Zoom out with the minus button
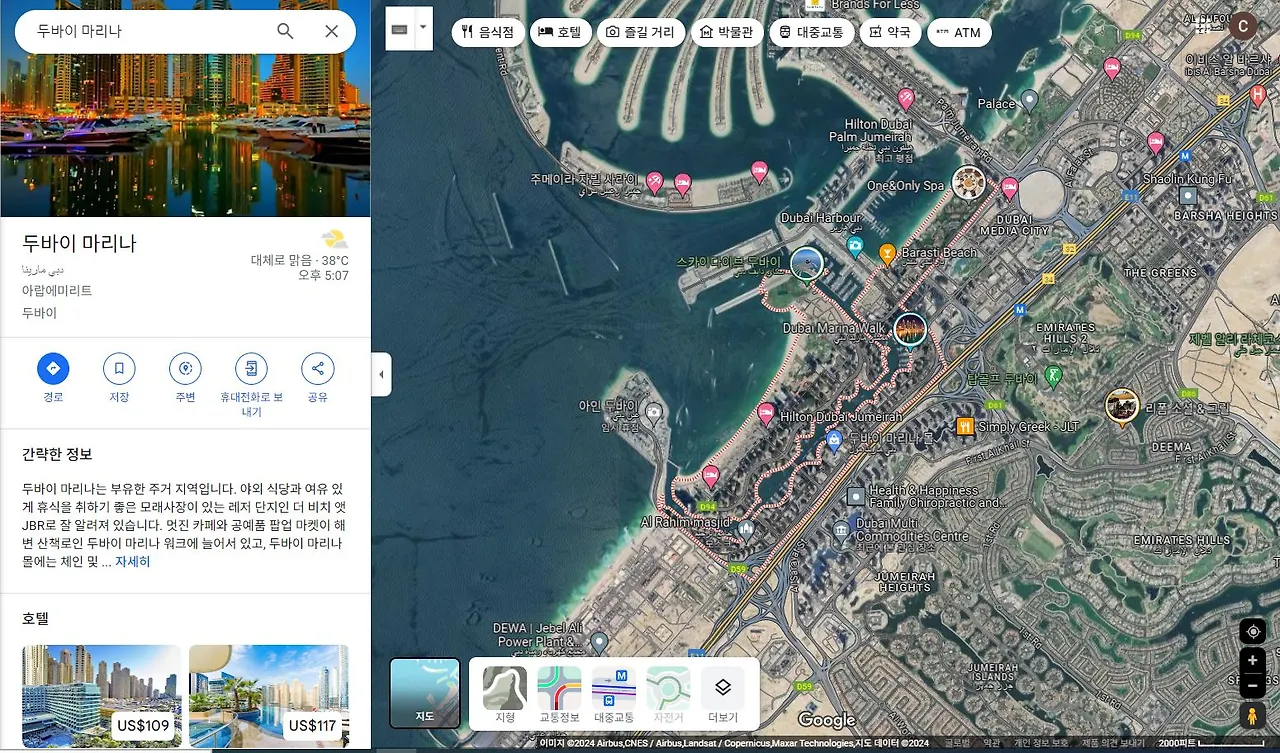 [x=1252, y=686]
